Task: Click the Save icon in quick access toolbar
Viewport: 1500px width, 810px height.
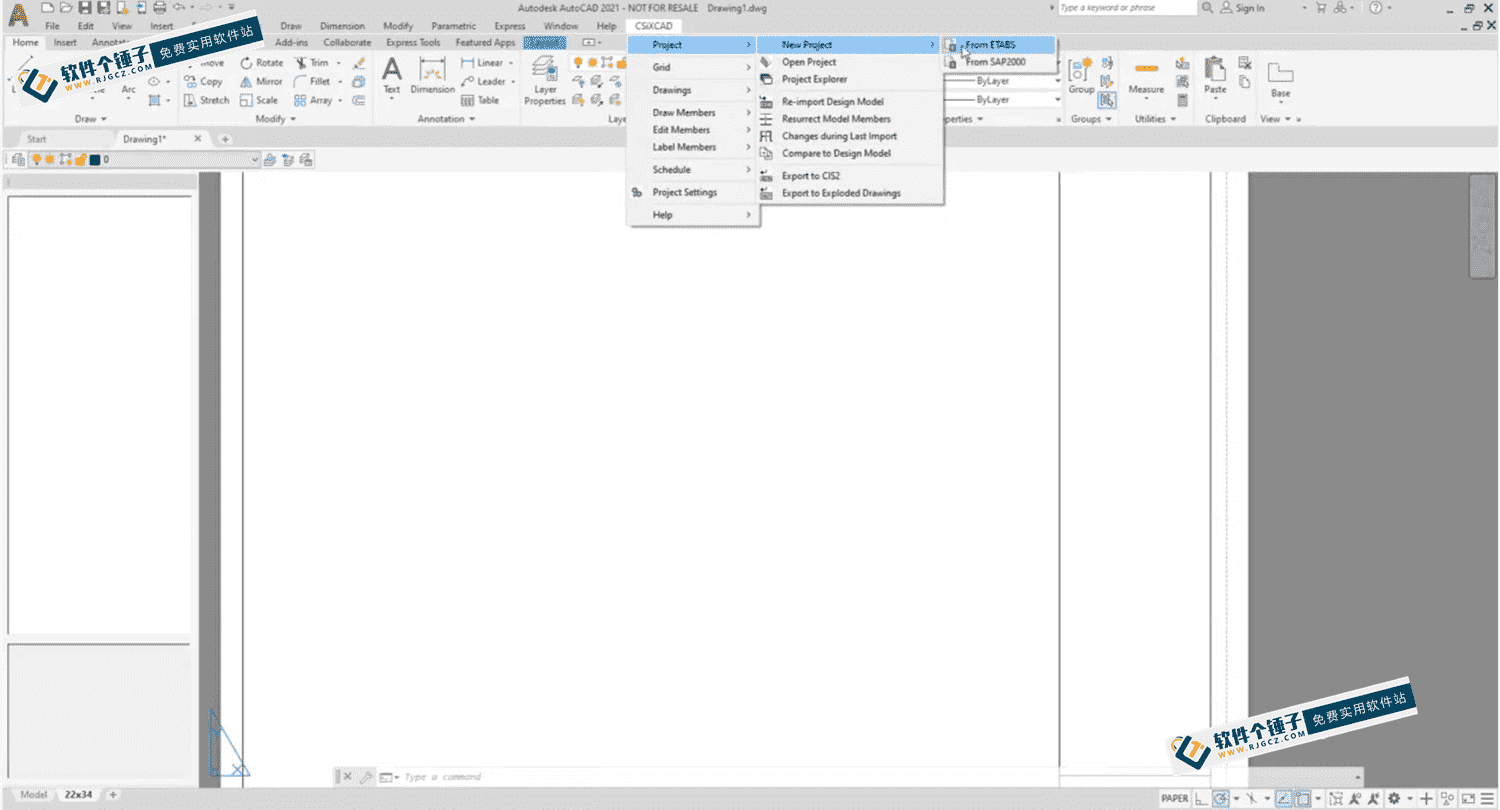Action: point(84,8)
